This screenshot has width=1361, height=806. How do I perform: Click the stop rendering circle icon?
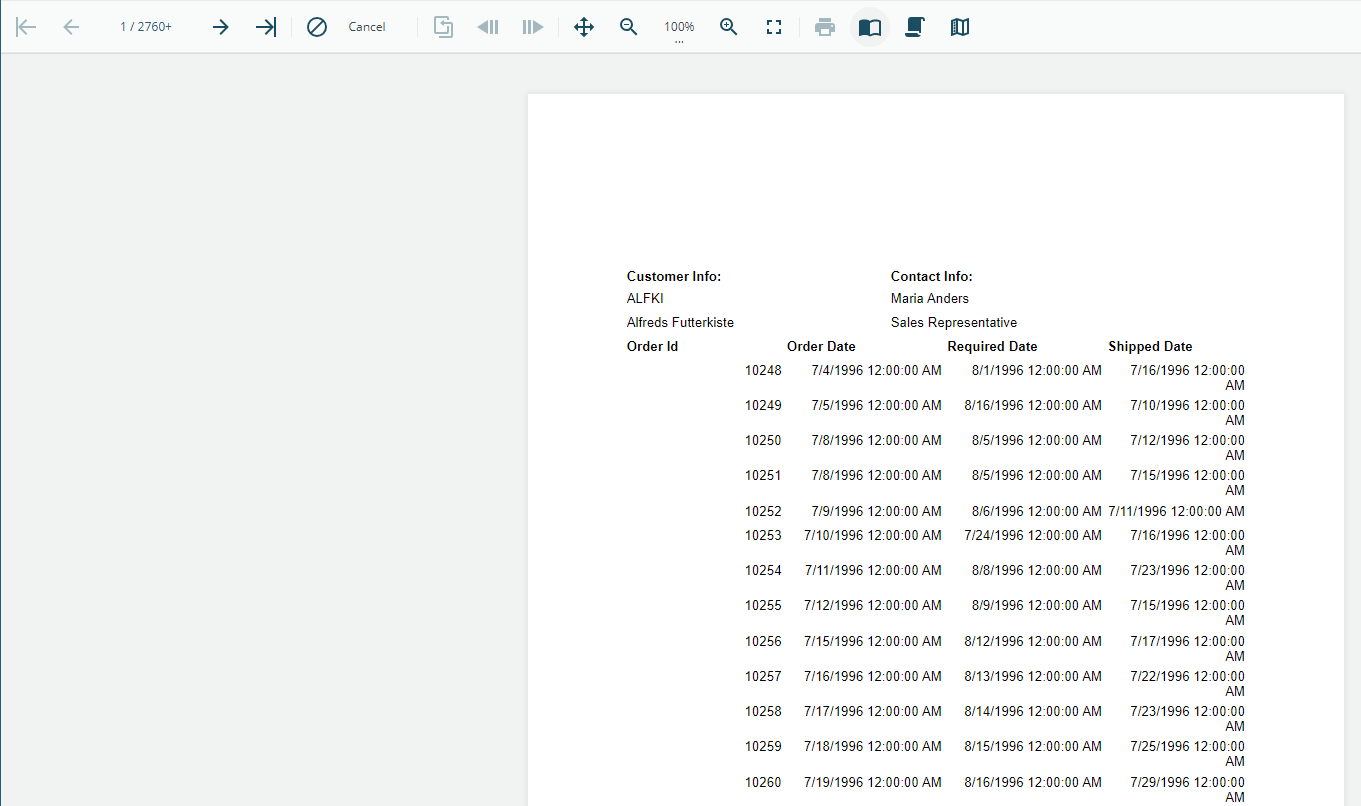coord(317,27)
